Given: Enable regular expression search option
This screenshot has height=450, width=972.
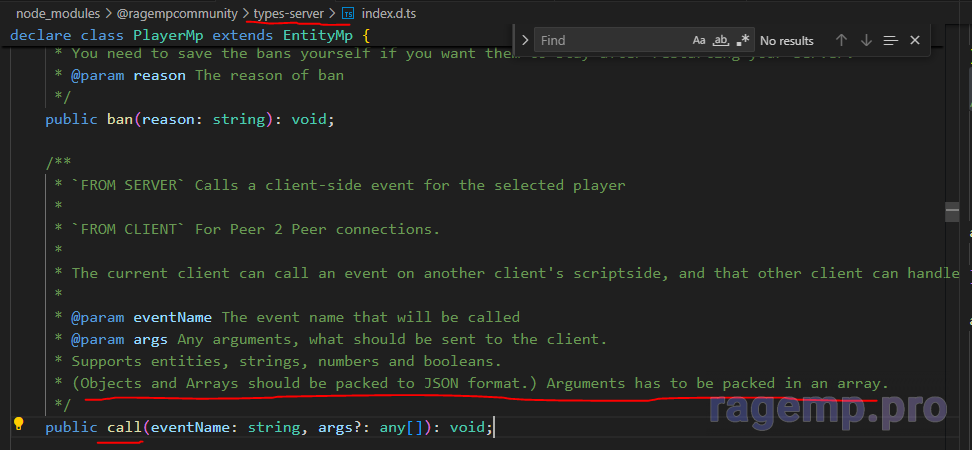Looking at the screenshot, I should [742, 40].
